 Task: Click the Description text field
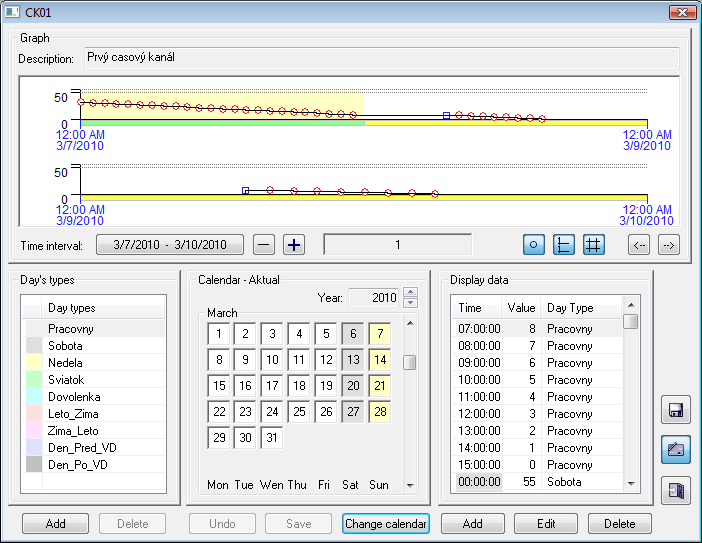pyautogui.click(x=380, y=58)
